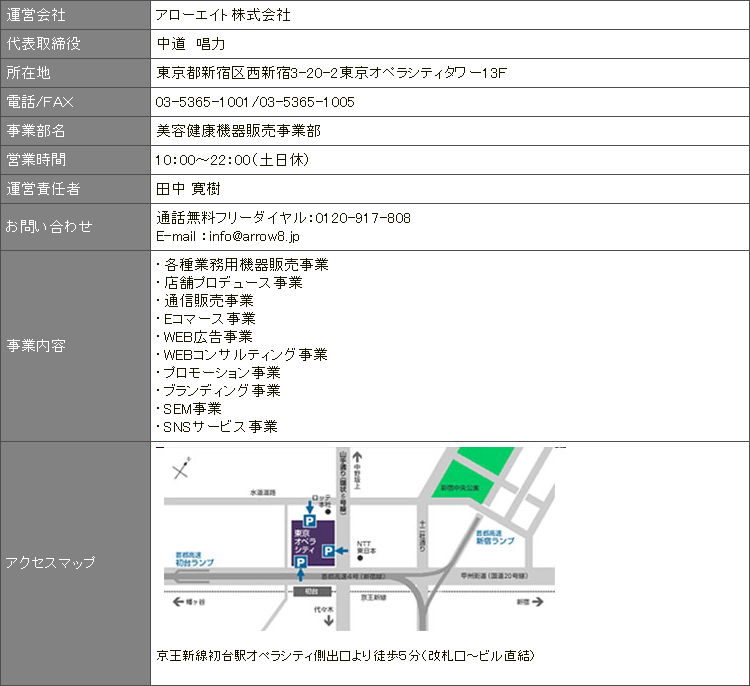This screenshot has width=750, height=686.
Task: Click the free dial number 0120-917-808
Action: pyautogui.click(x=363, y=218)
